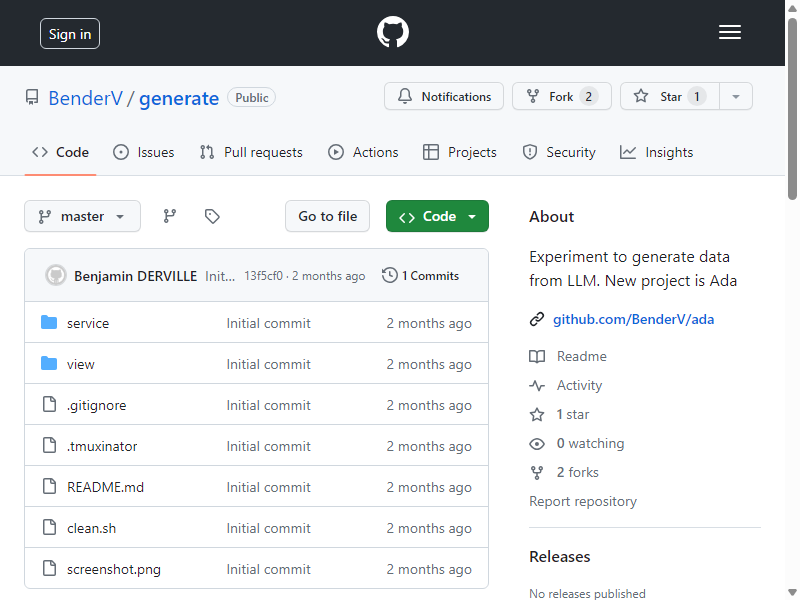Viewport: 800px width, 600px height.
Task: Open the clean.sh file
Action: 91,528
